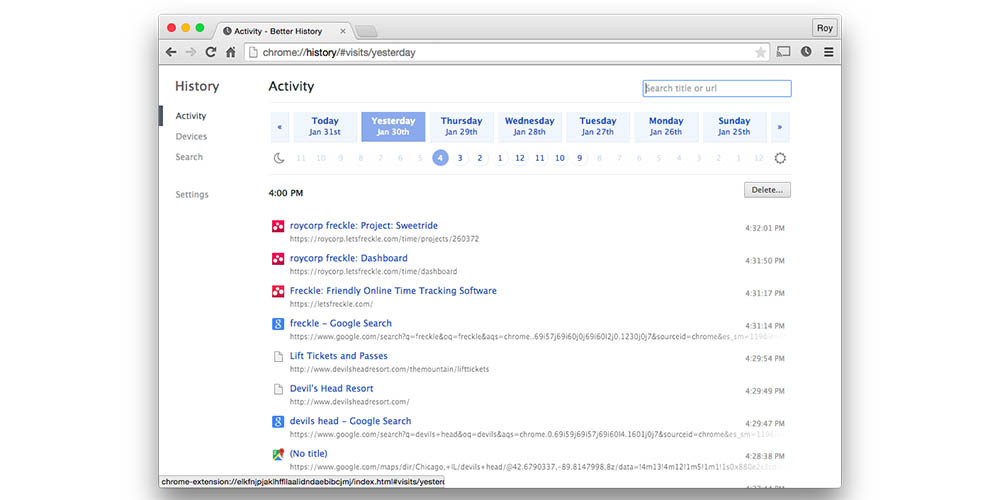This screenshot has height=500, width=1000.
Task: Show earlier dates with left chevron
Action: pos(279,127)
